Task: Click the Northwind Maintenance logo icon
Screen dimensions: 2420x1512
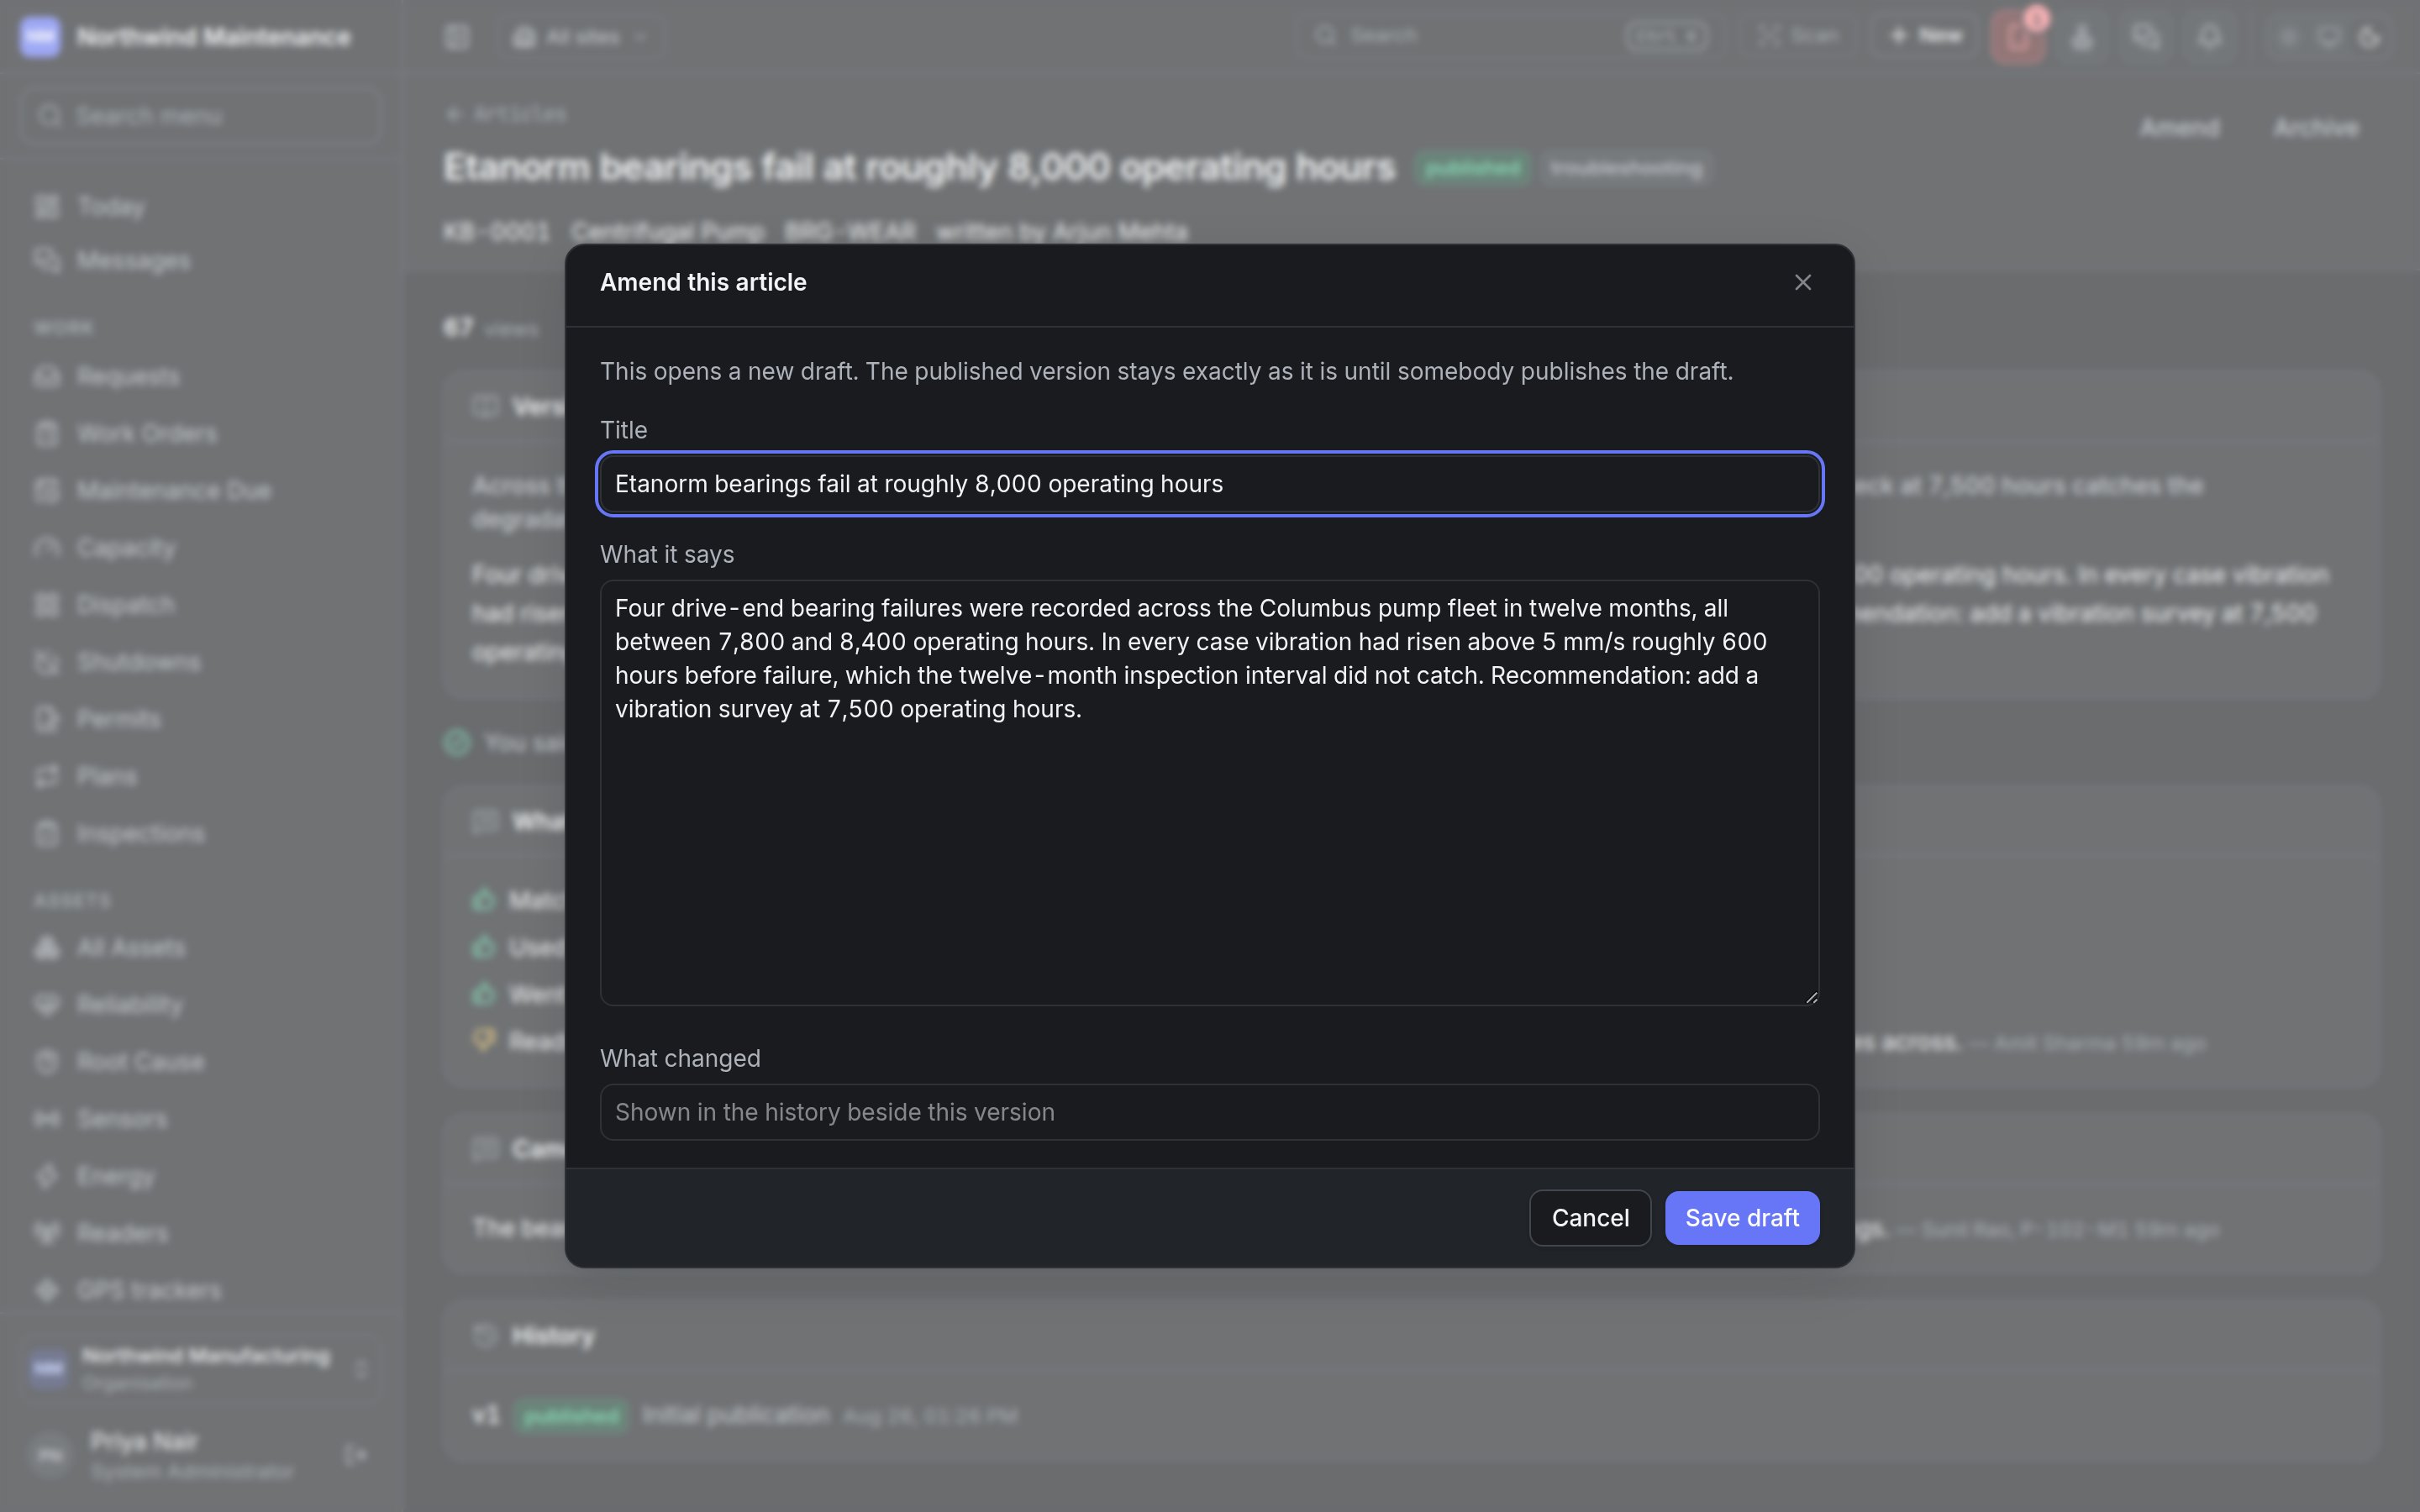Action: (40, 37)
